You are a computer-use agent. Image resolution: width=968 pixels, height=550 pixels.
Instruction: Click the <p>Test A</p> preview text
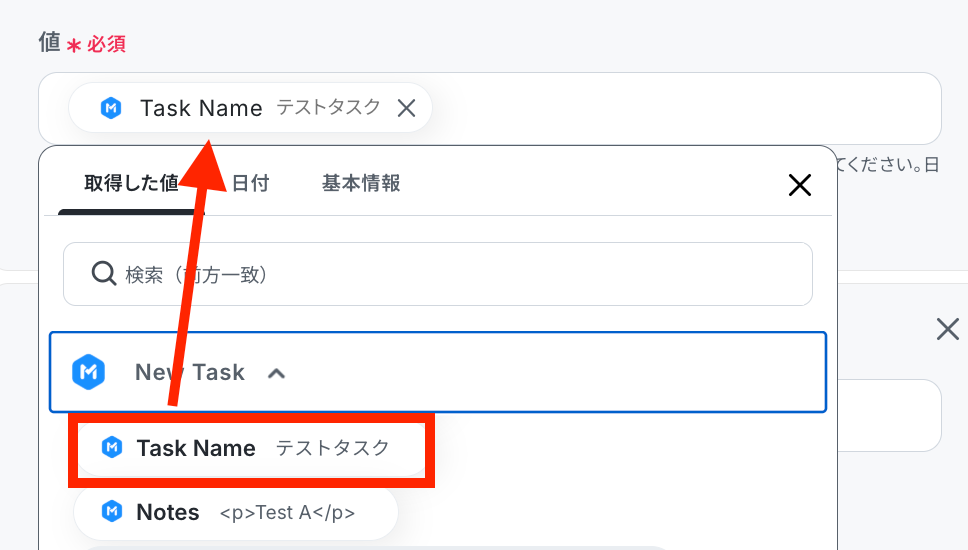[x=287, y=513]
